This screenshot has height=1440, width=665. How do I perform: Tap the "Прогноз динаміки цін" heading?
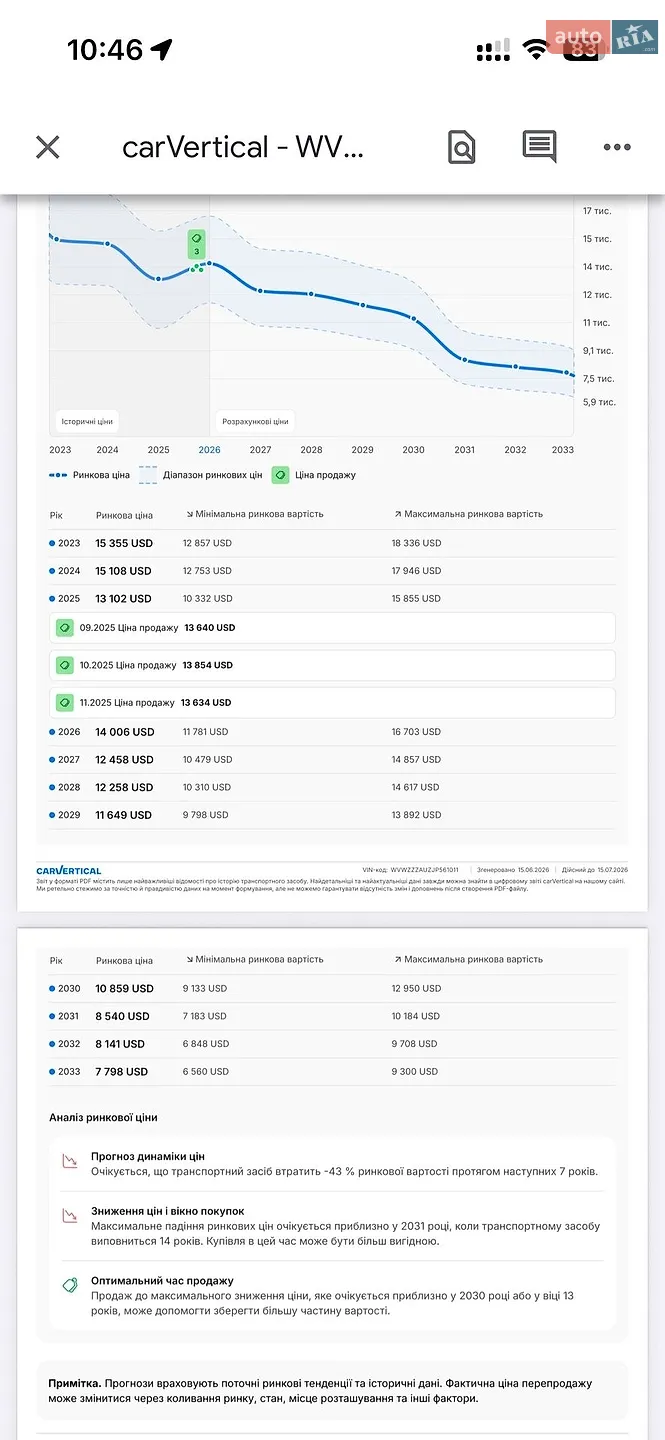148,1156
